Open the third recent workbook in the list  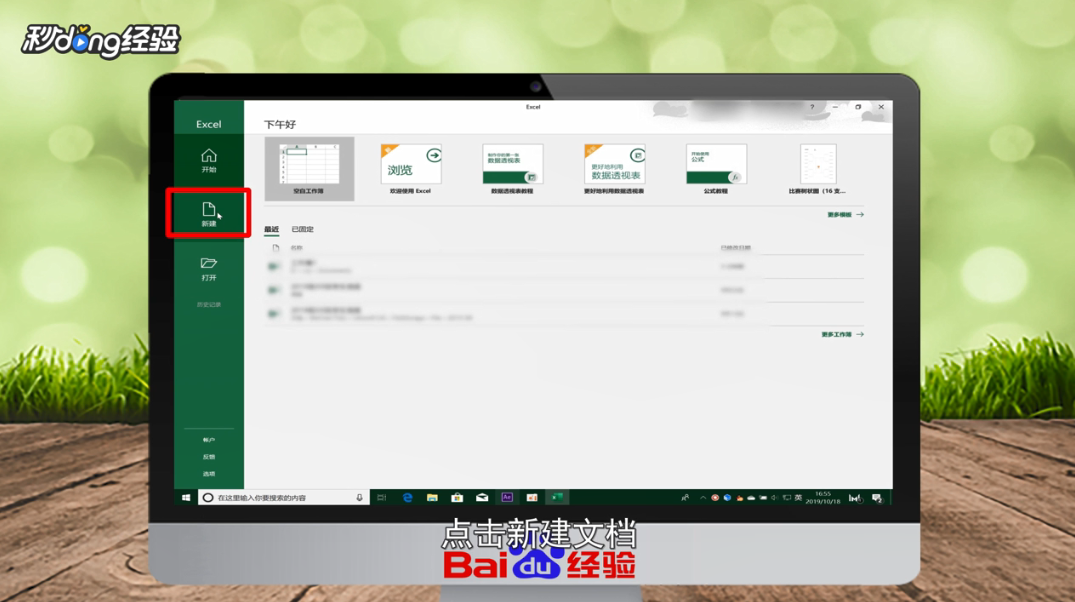click(x=564, y=313)
